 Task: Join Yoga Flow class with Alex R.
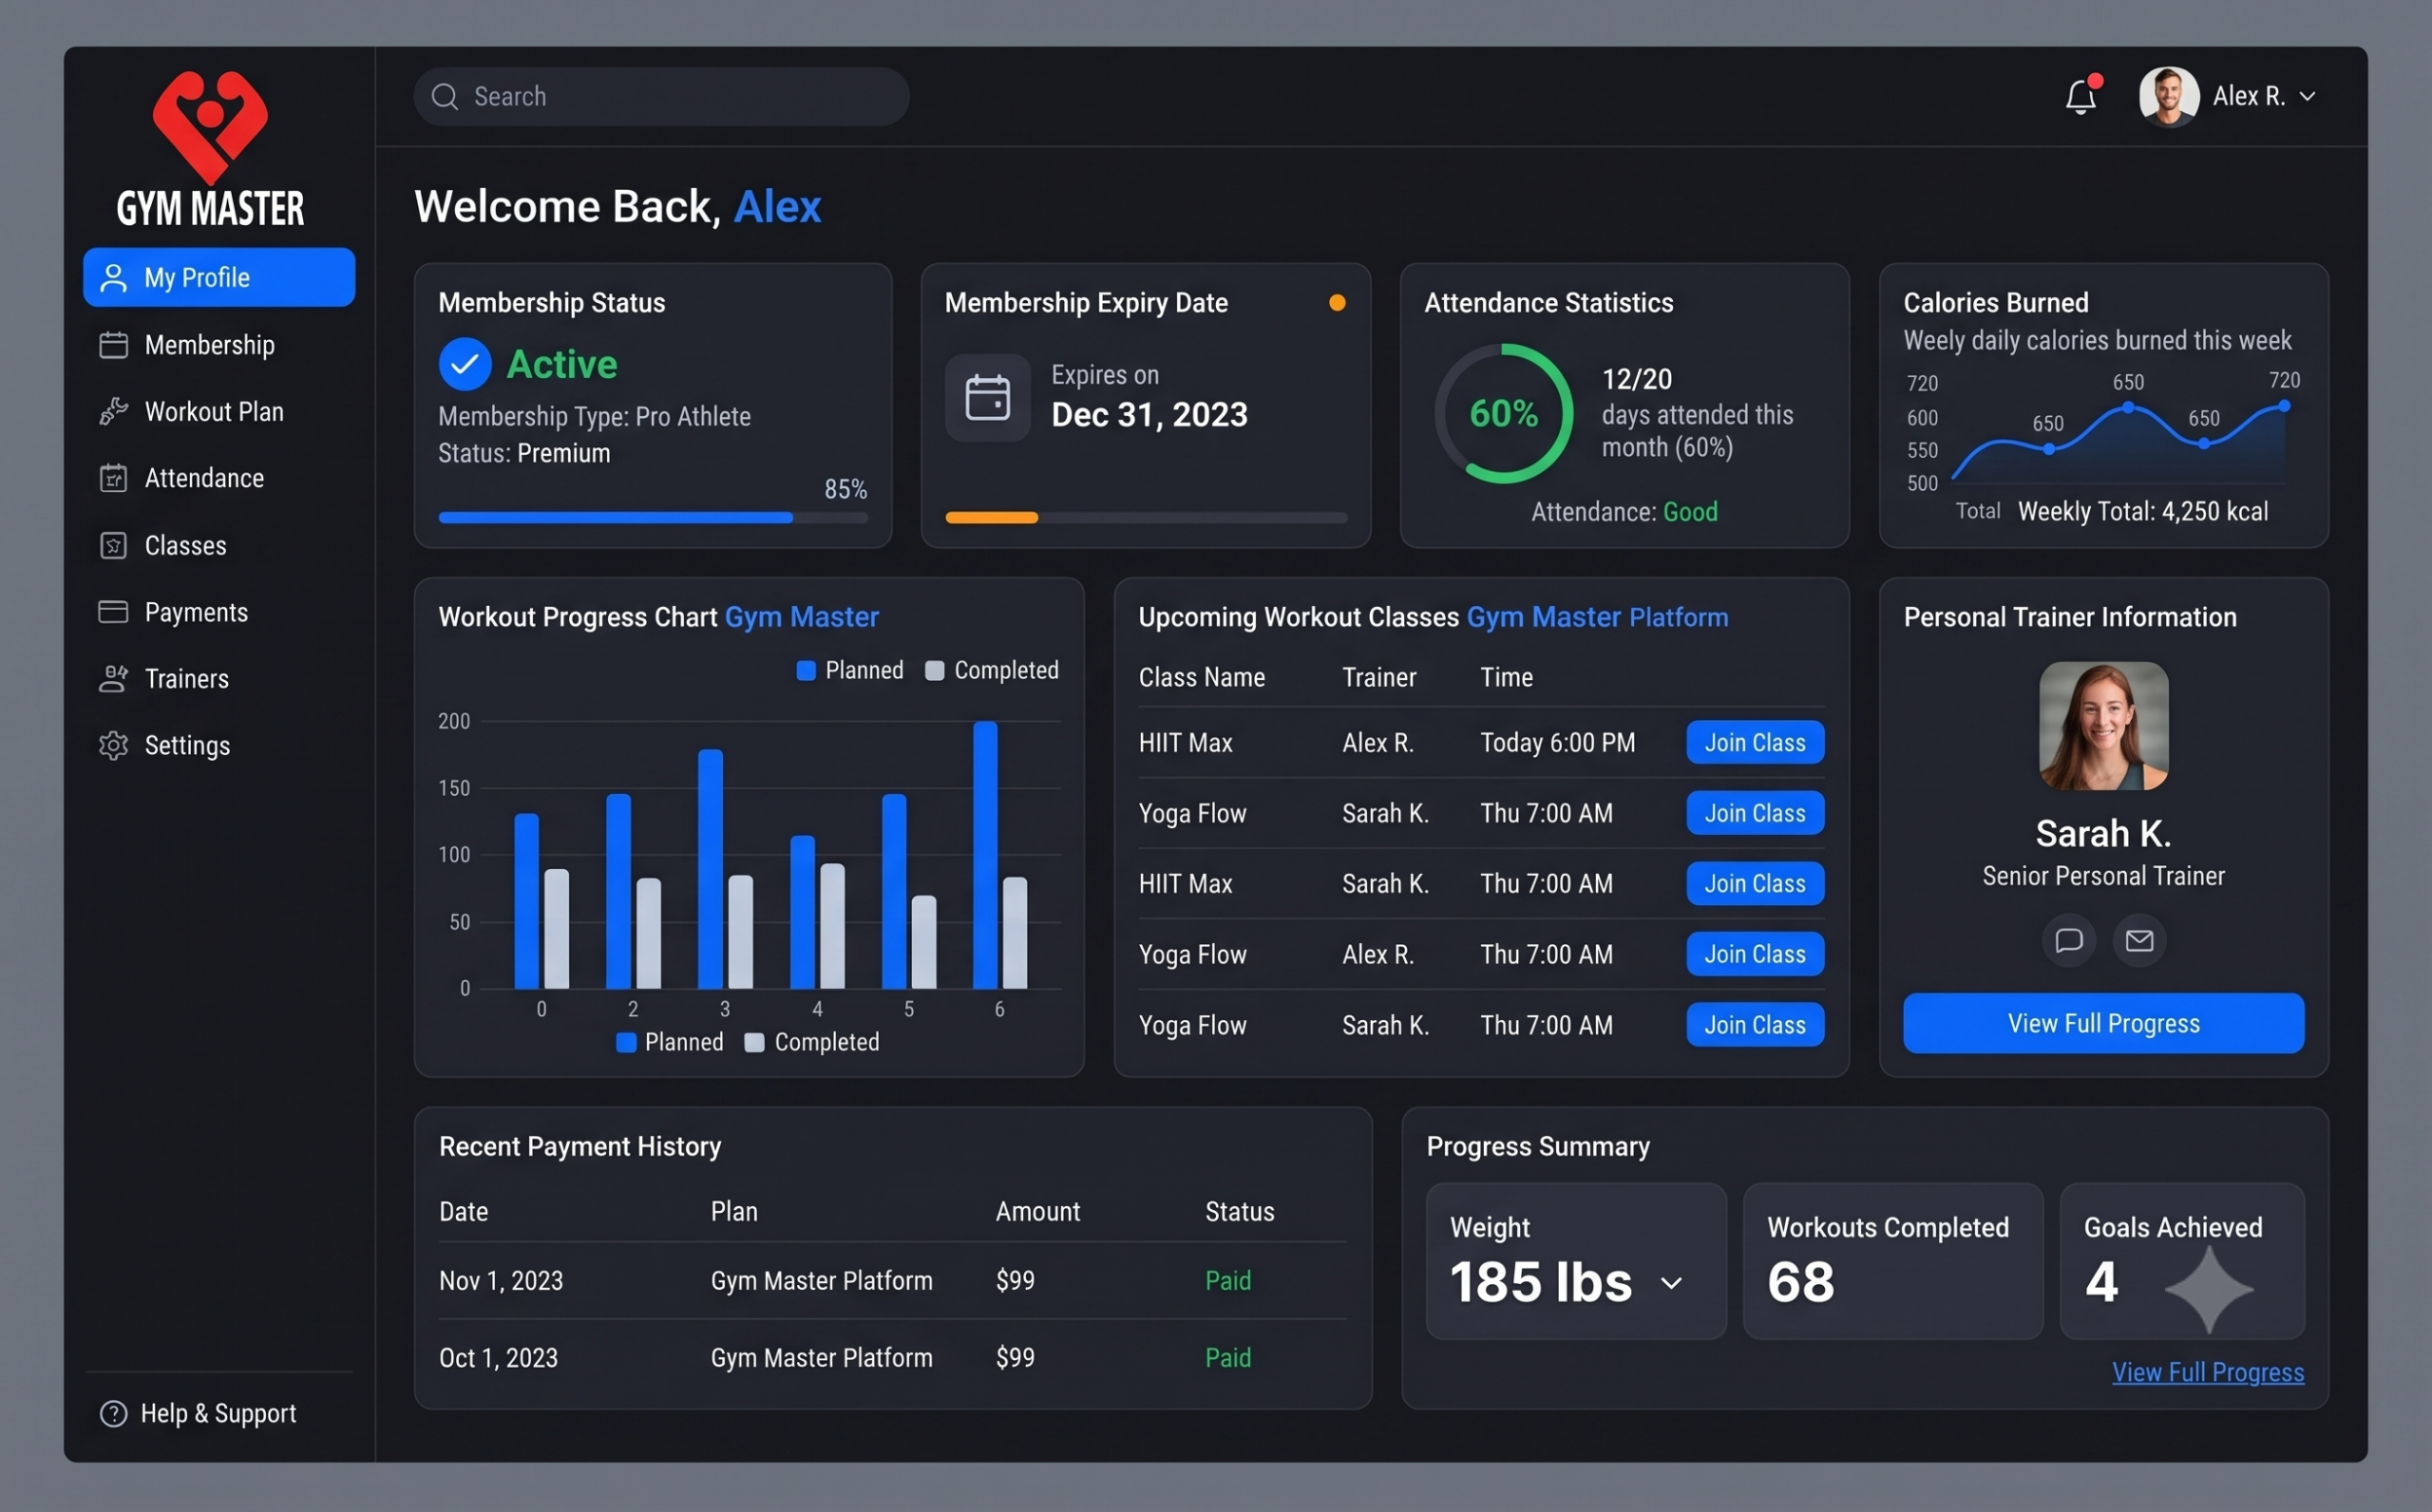click(1755, 954)
